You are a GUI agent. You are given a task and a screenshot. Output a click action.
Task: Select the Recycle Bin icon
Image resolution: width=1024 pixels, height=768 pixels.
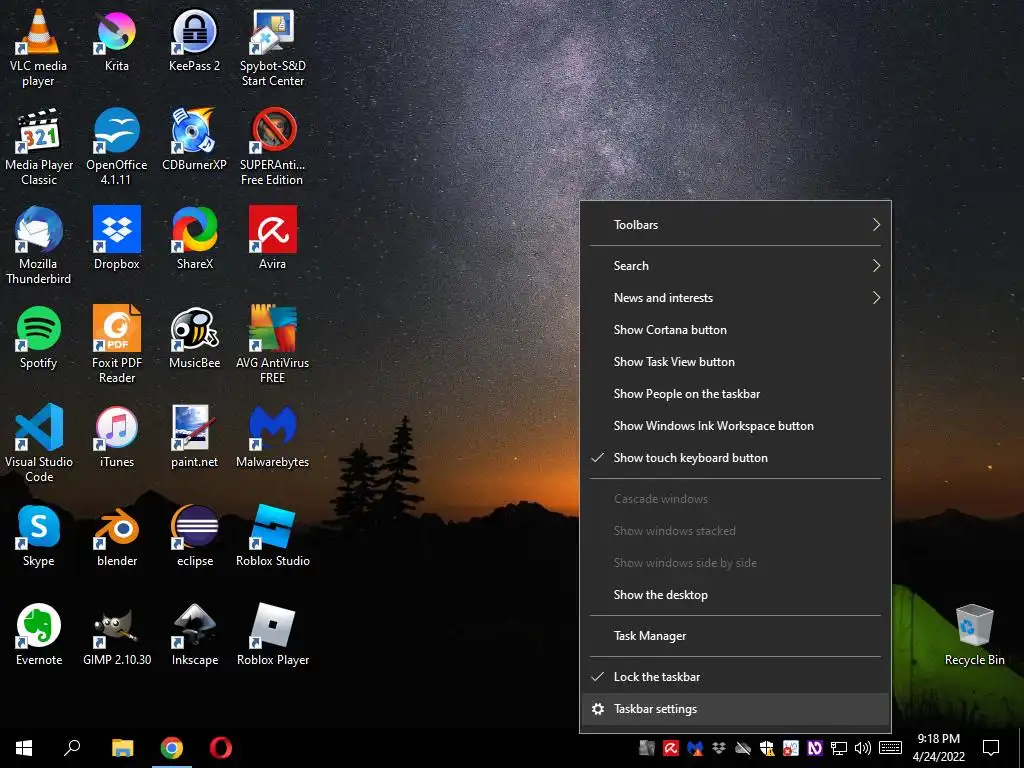point(974,635)
